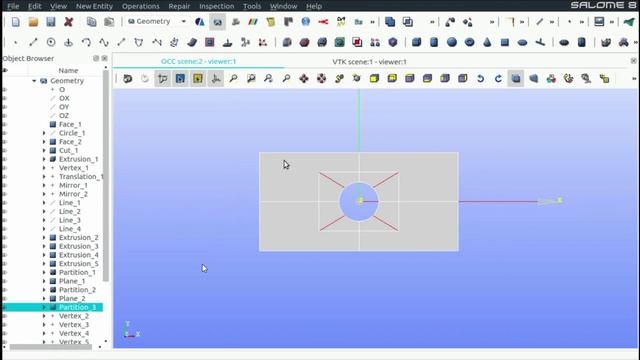640x360 pixels.
Task: Click the last purple cube view icon
Action: (462, 78)
